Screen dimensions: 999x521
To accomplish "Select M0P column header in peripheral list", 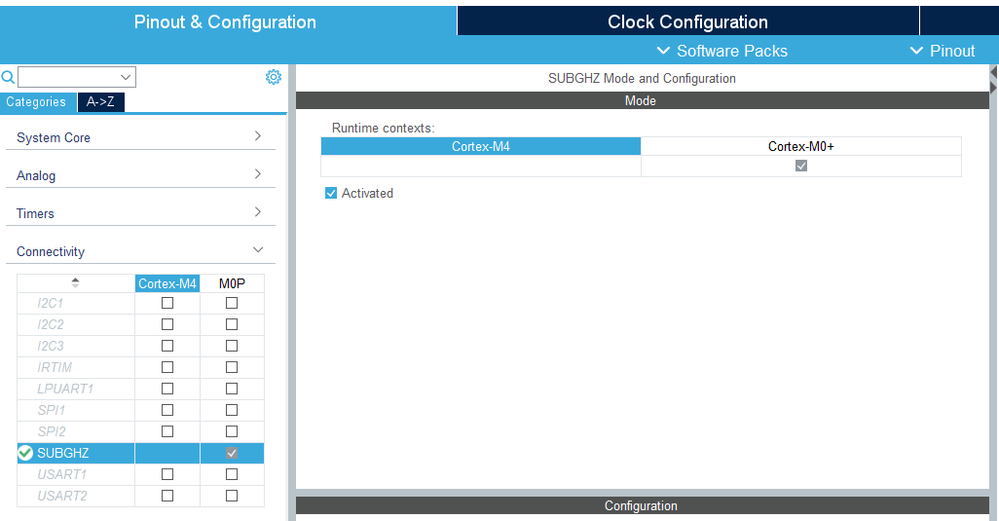I will coord(232,283).
